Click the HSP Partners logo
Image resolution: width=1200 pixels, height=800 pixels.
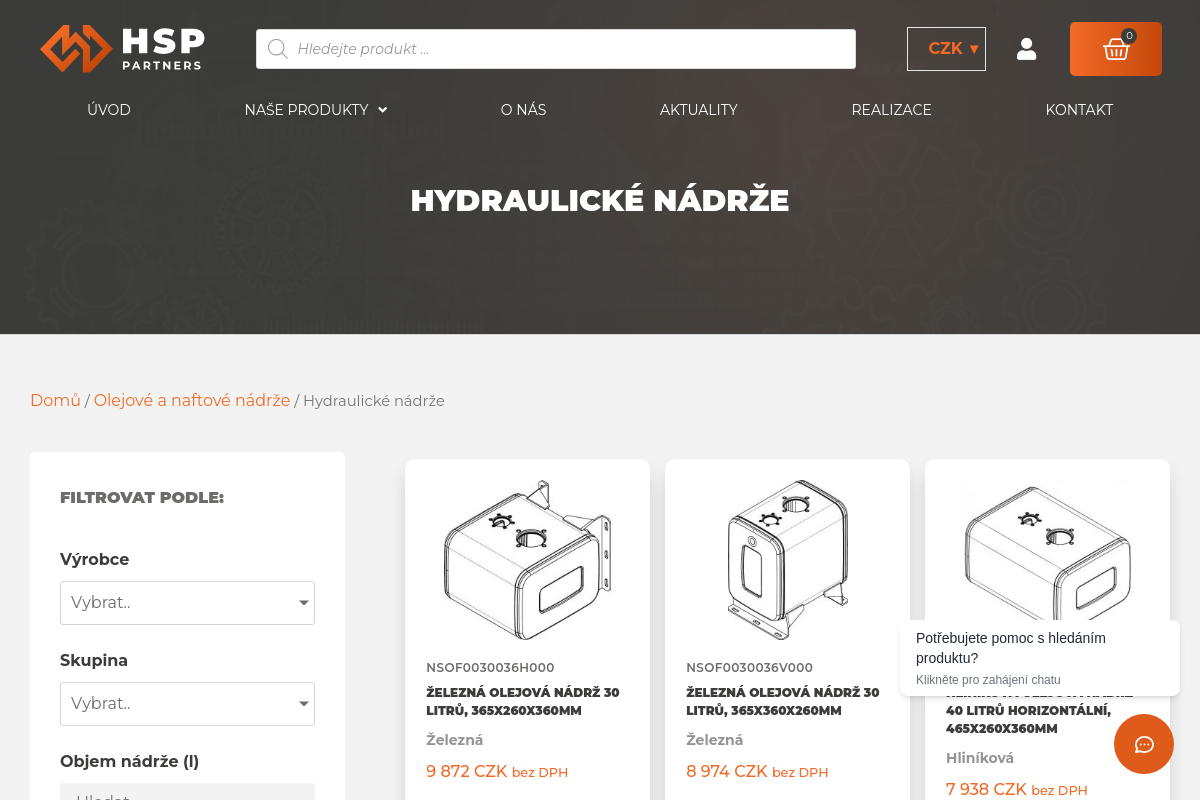[122, 47]
